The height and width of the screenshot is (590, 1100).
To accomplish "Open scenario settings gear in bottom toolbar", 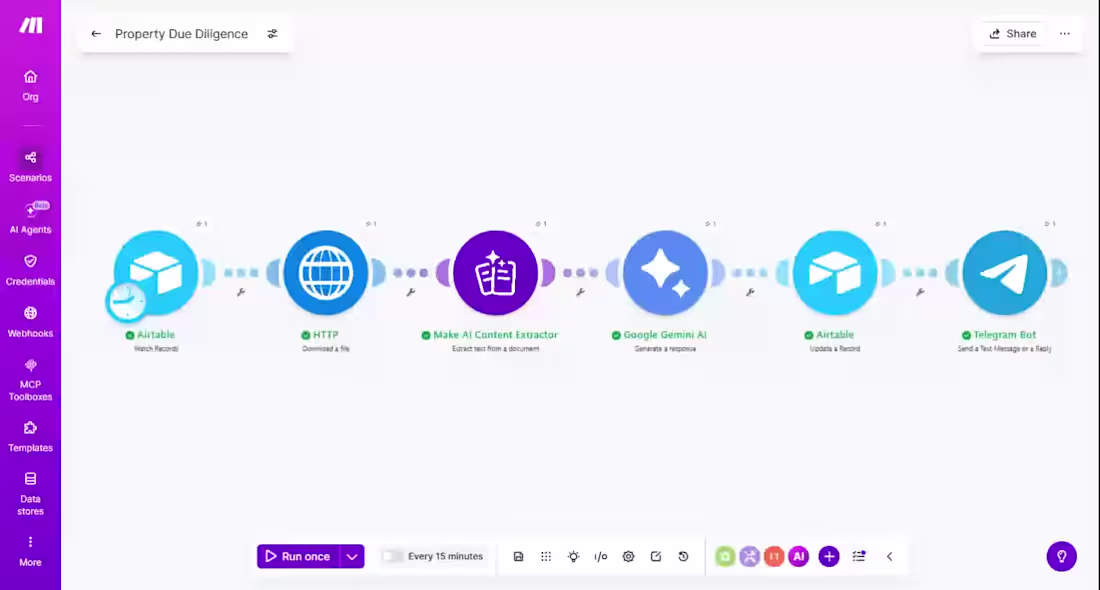I will coord(629,556).
